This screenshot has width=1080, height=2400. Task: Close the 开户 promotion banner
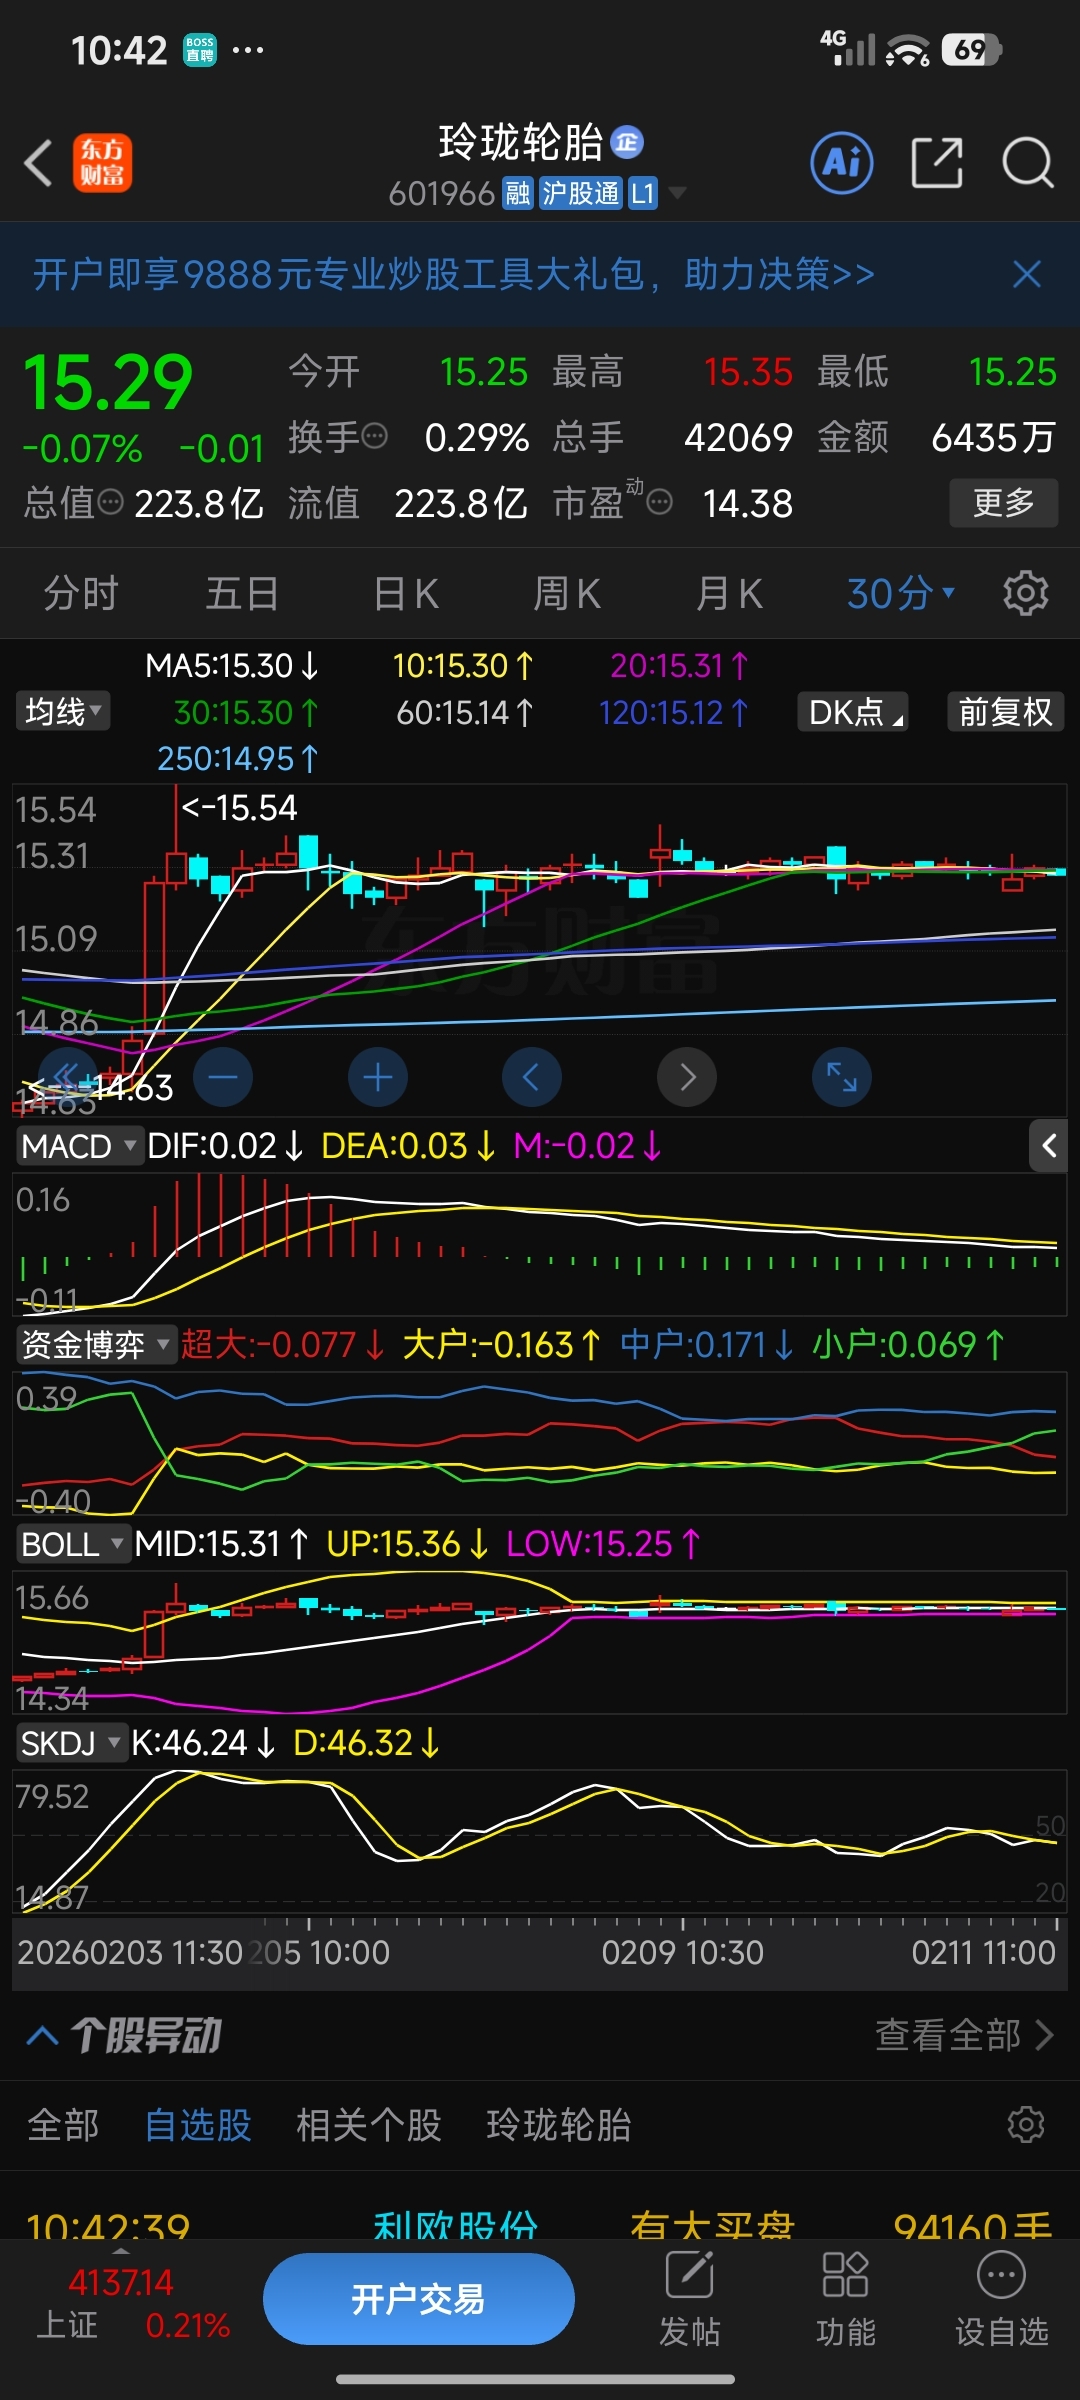(1027, 274)
